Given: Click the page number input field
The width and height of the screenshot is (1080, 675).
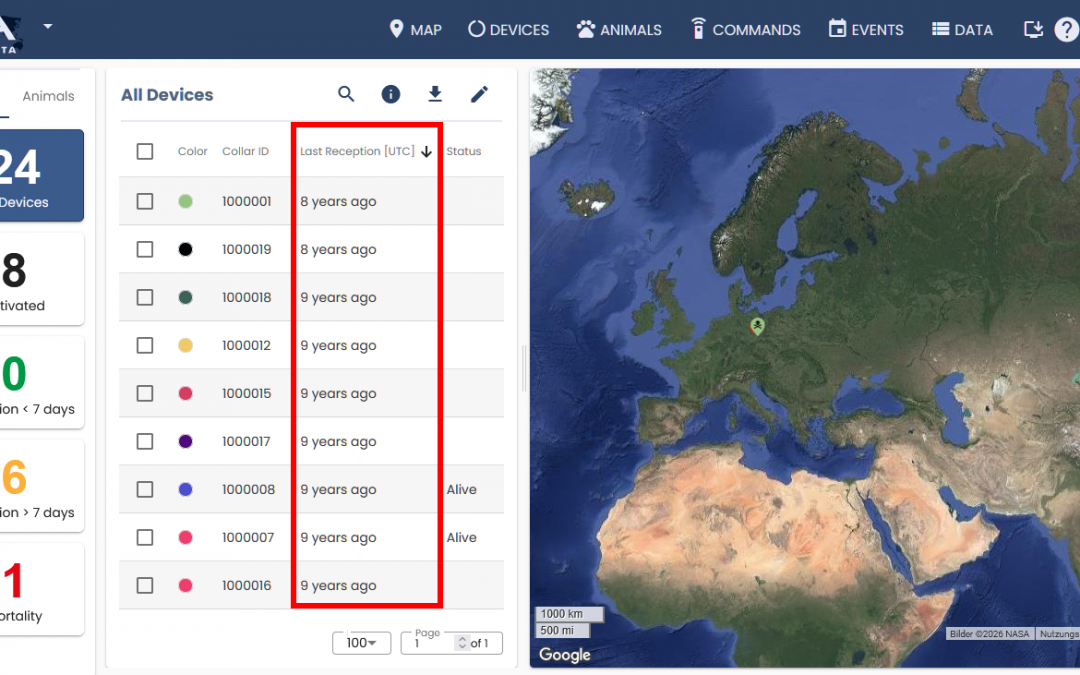Looking at the screenshot, I should pyautogui.click(x=431, y=644).
